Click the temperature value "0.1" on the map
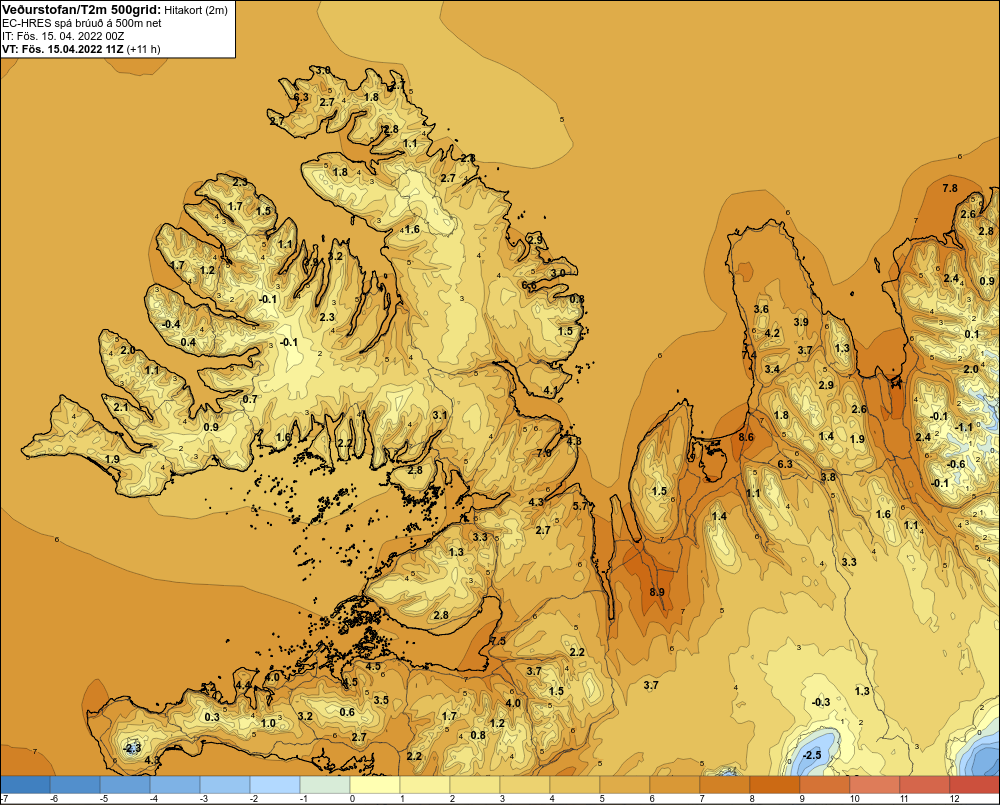 tap(972, 334)
